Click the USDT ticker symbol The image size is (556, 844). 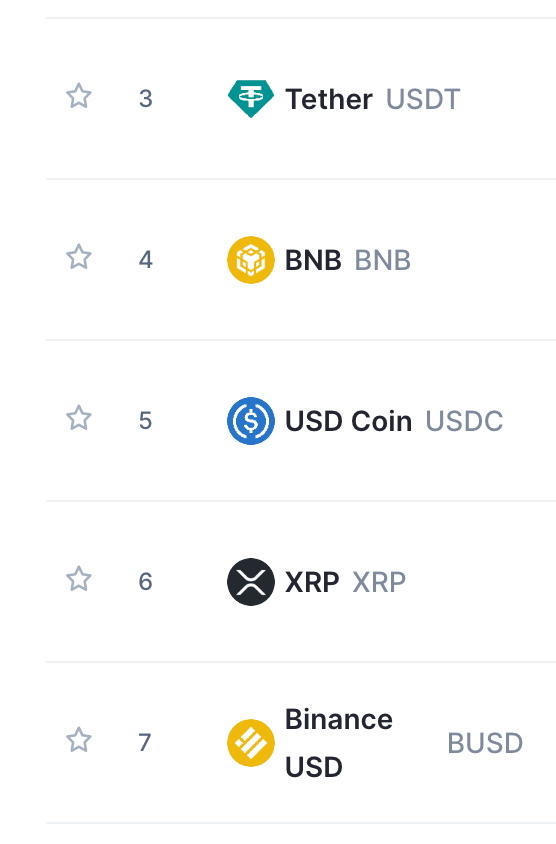423,99
